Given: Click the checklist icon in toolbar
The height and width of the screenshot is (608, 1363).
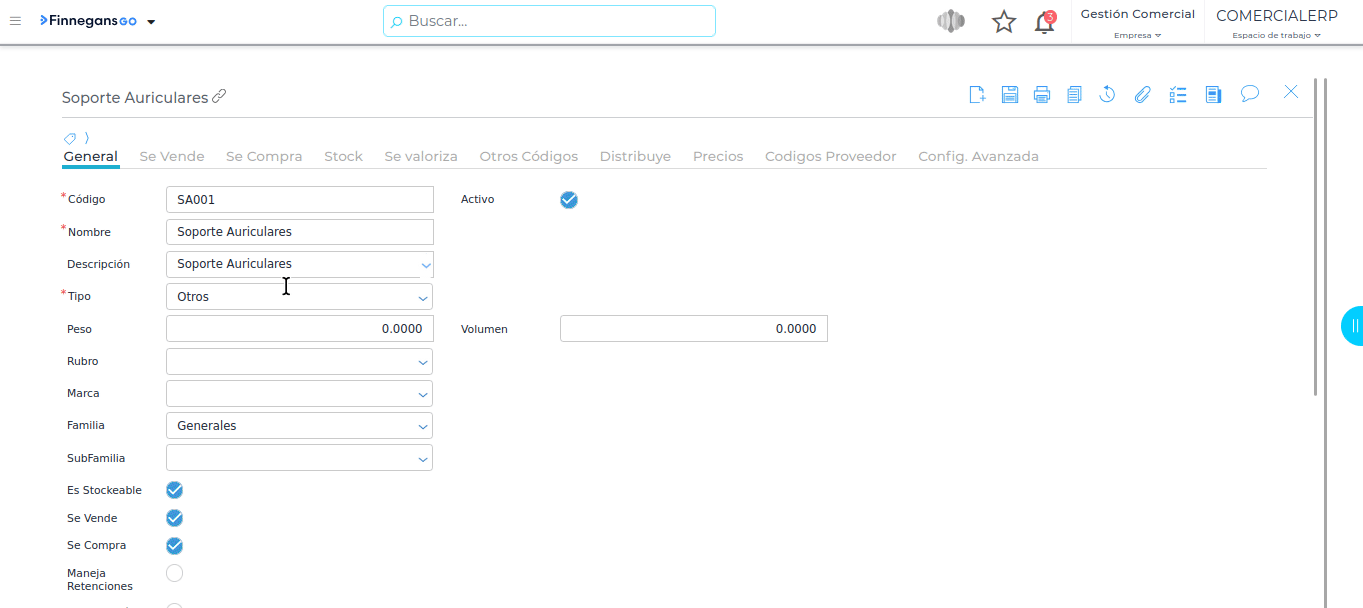Looking at the screenshot, I should click(x=1178, y=95).
